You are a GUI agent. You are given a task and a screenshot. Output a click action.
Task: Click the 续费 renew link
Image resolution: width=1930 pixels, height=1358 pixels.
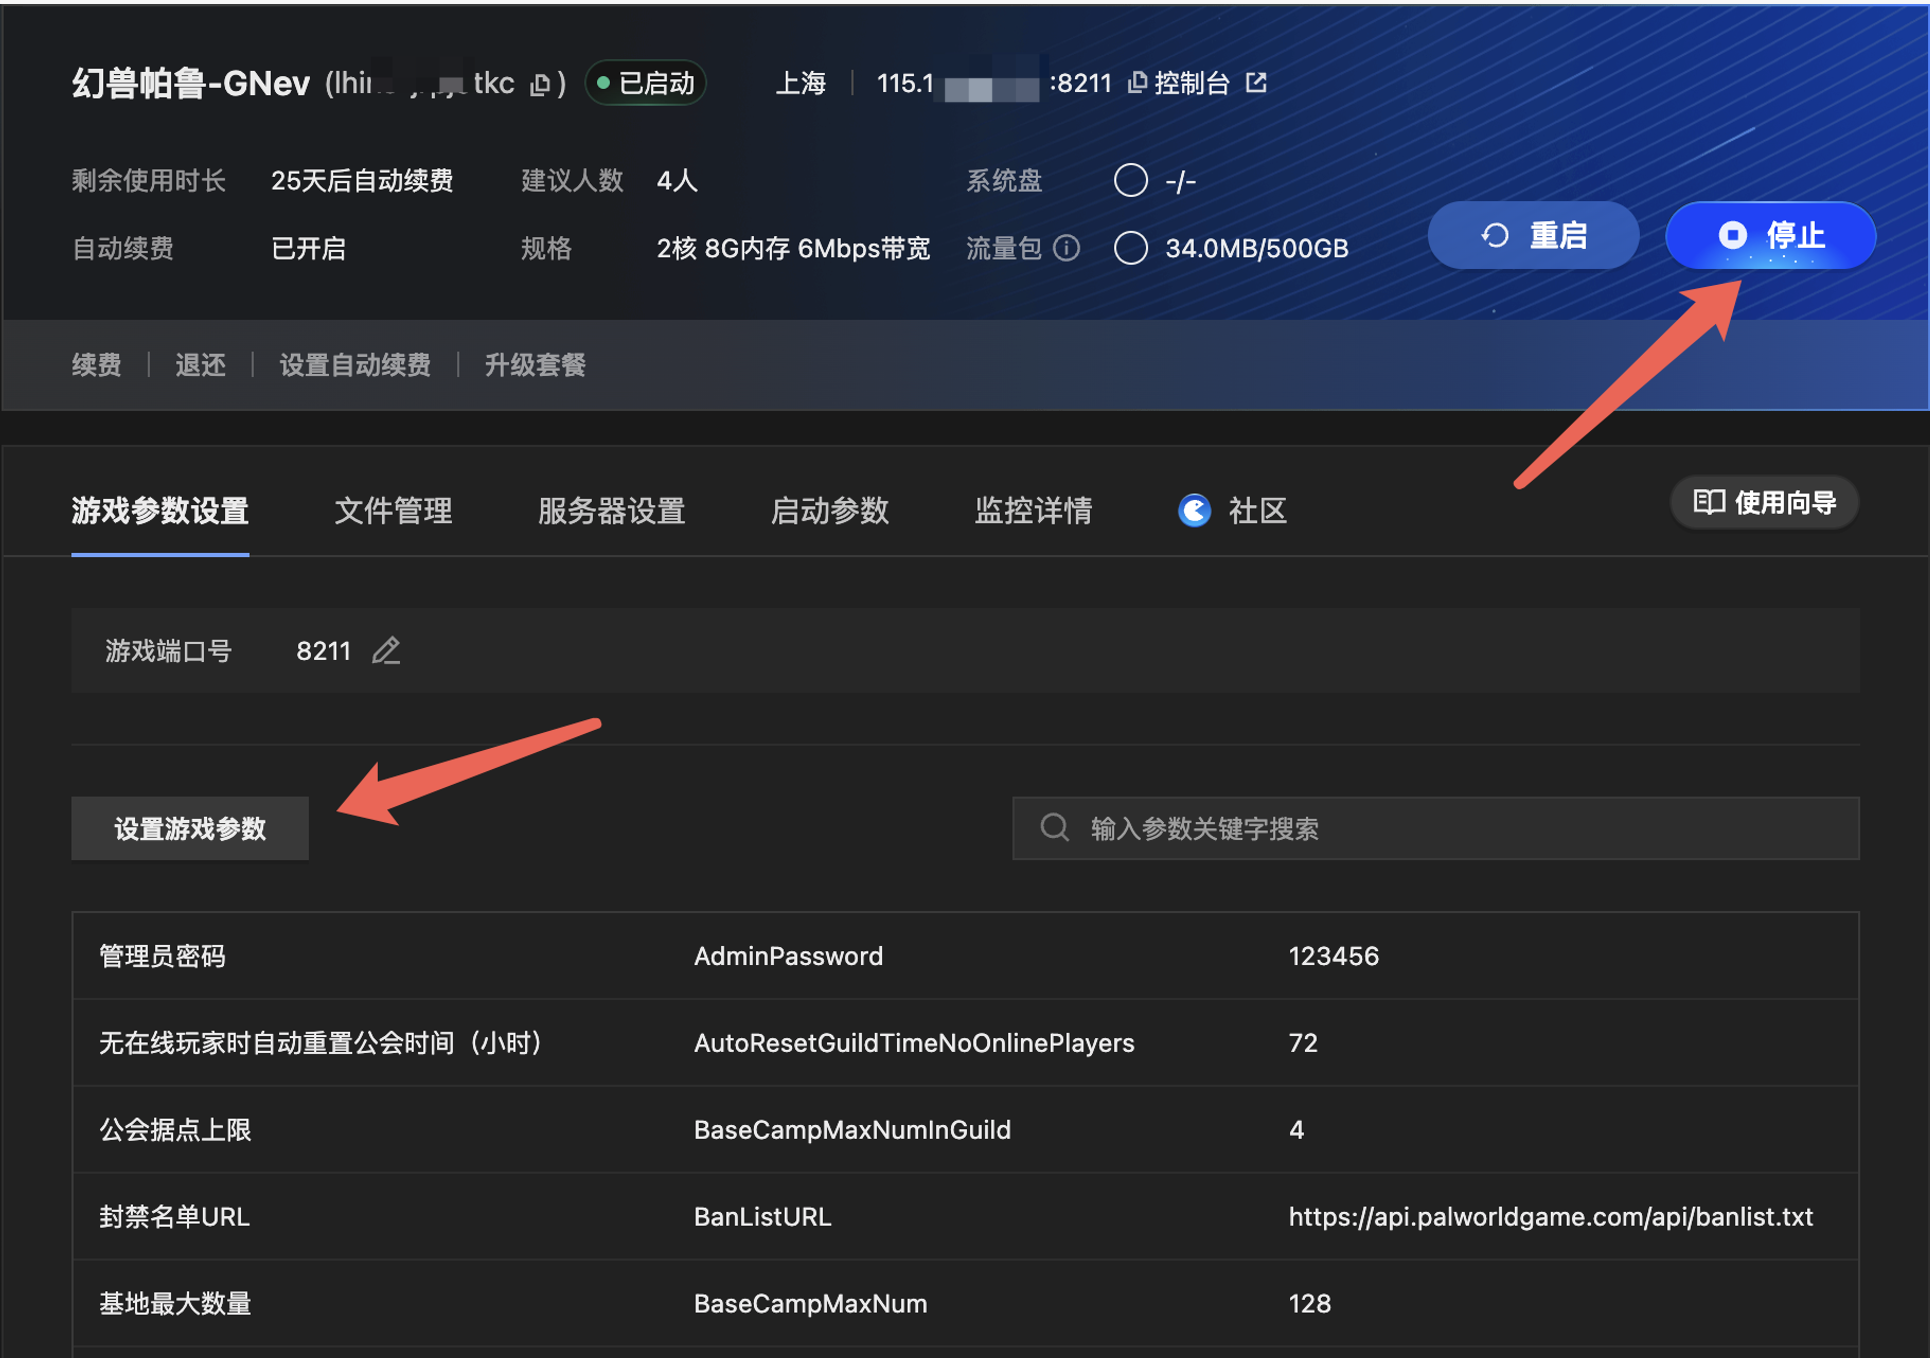pos(96,365)
